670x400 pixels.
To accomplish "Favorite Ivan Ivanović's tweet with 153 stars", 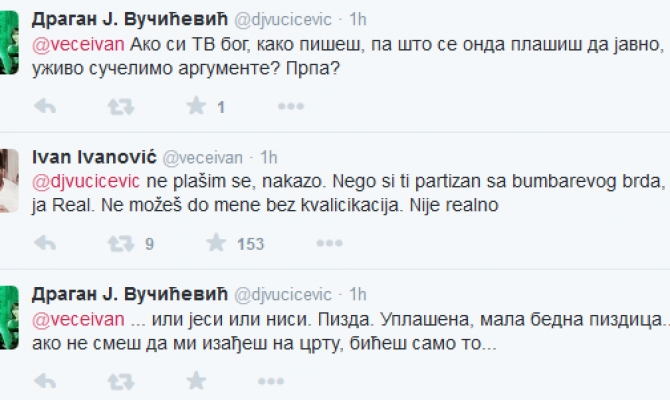I will pyautogui.click(x=215, y=243).
